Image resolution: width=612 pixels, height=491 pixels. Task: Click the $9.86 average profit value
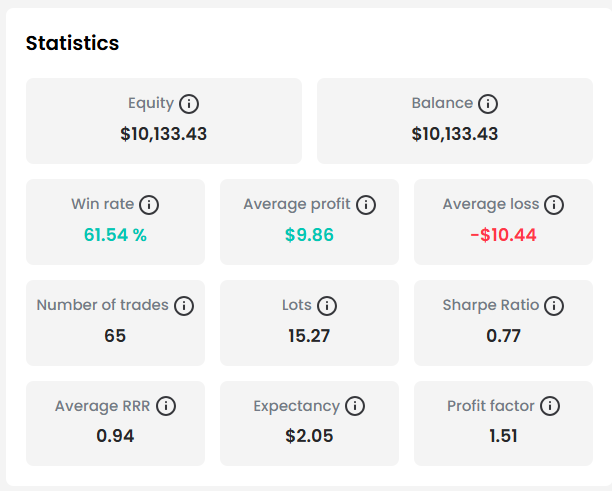click(309, 235)
